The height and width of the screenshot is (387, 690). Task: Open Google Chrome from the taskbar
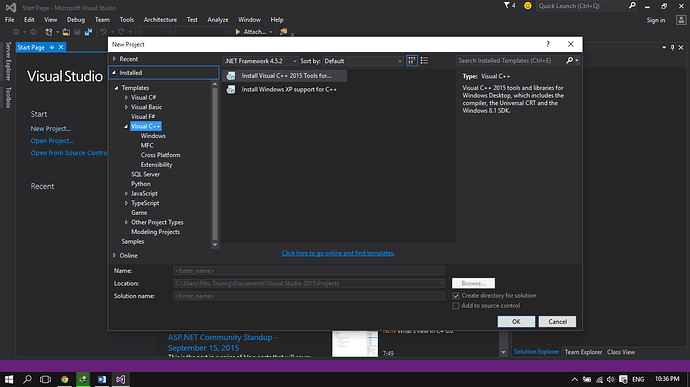point(65,379)
